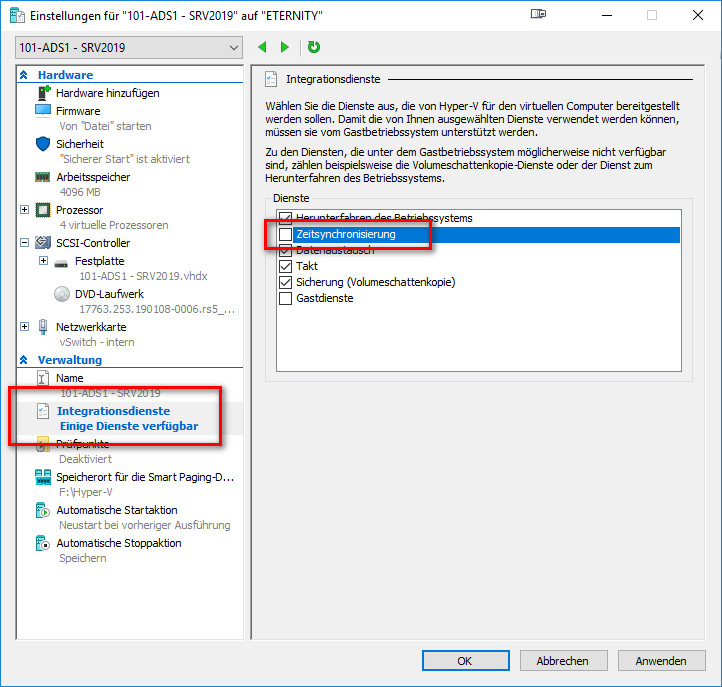Click the green refresh icon
722x687 pixels.
[314, 47]
